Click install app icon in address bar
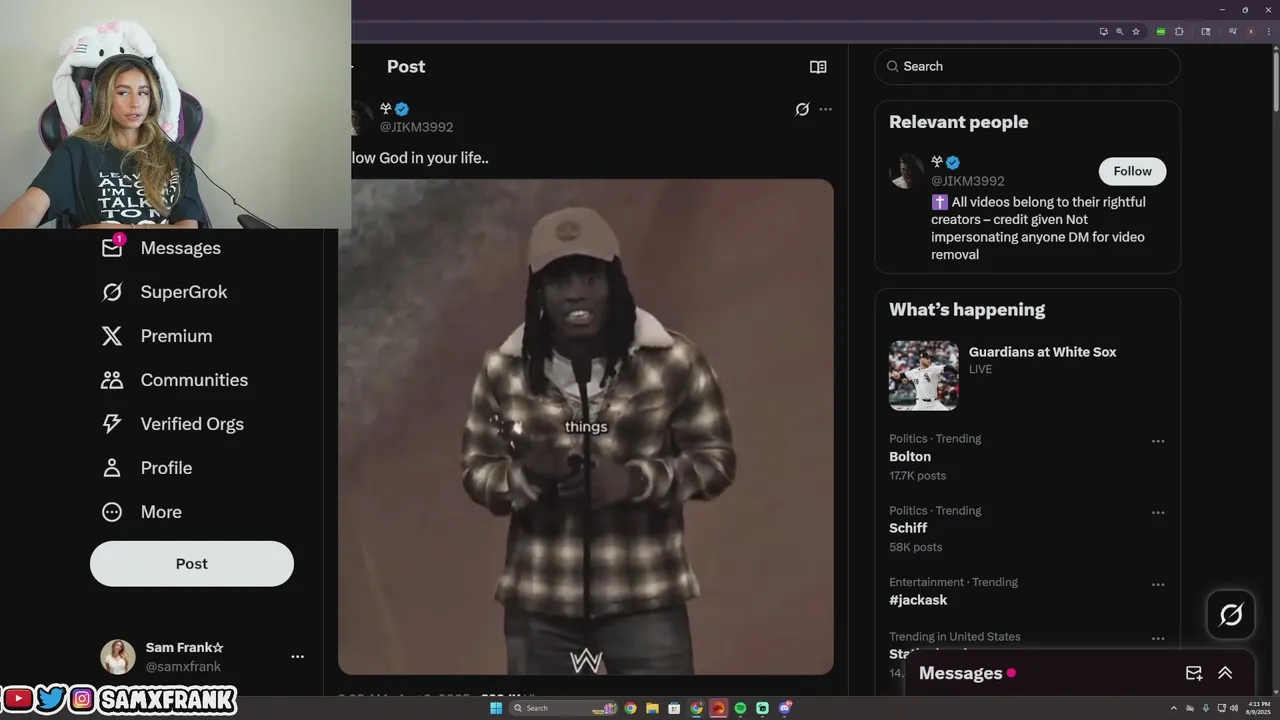1280x720 pixels. [x=1104, y=31]
